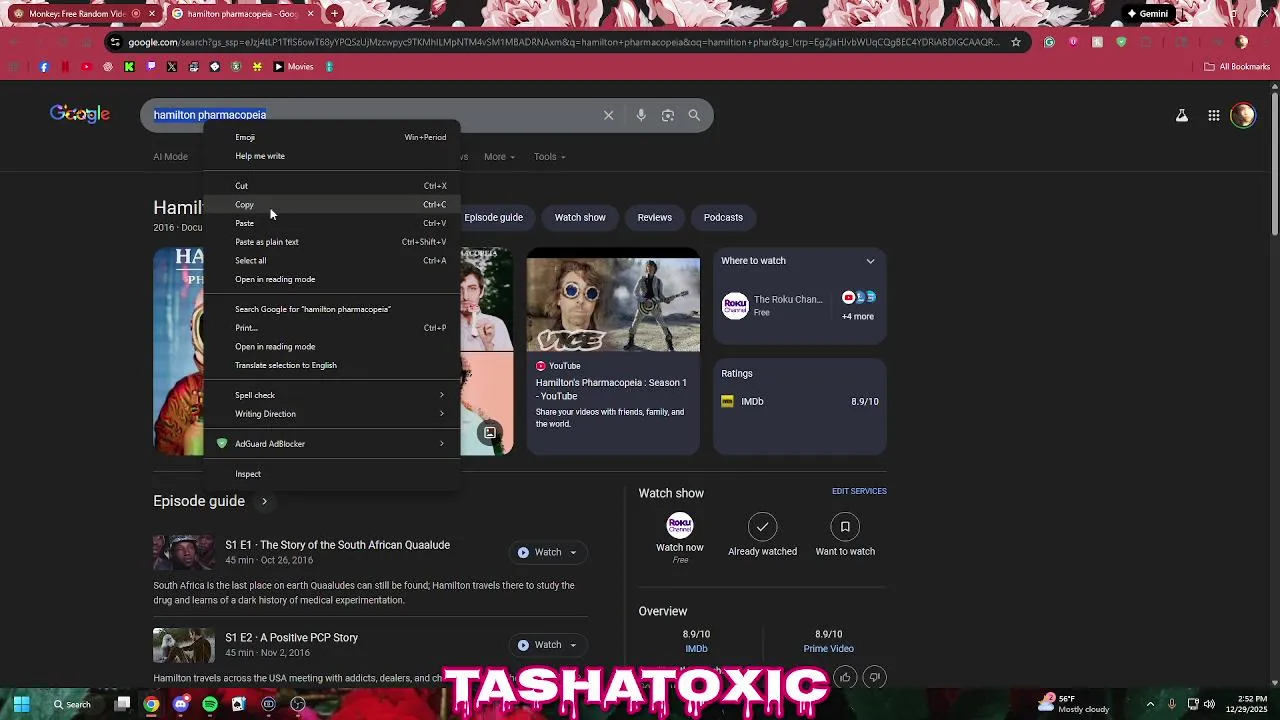Open AdGuard green shield extension in toolbar

pos(1121,42)
